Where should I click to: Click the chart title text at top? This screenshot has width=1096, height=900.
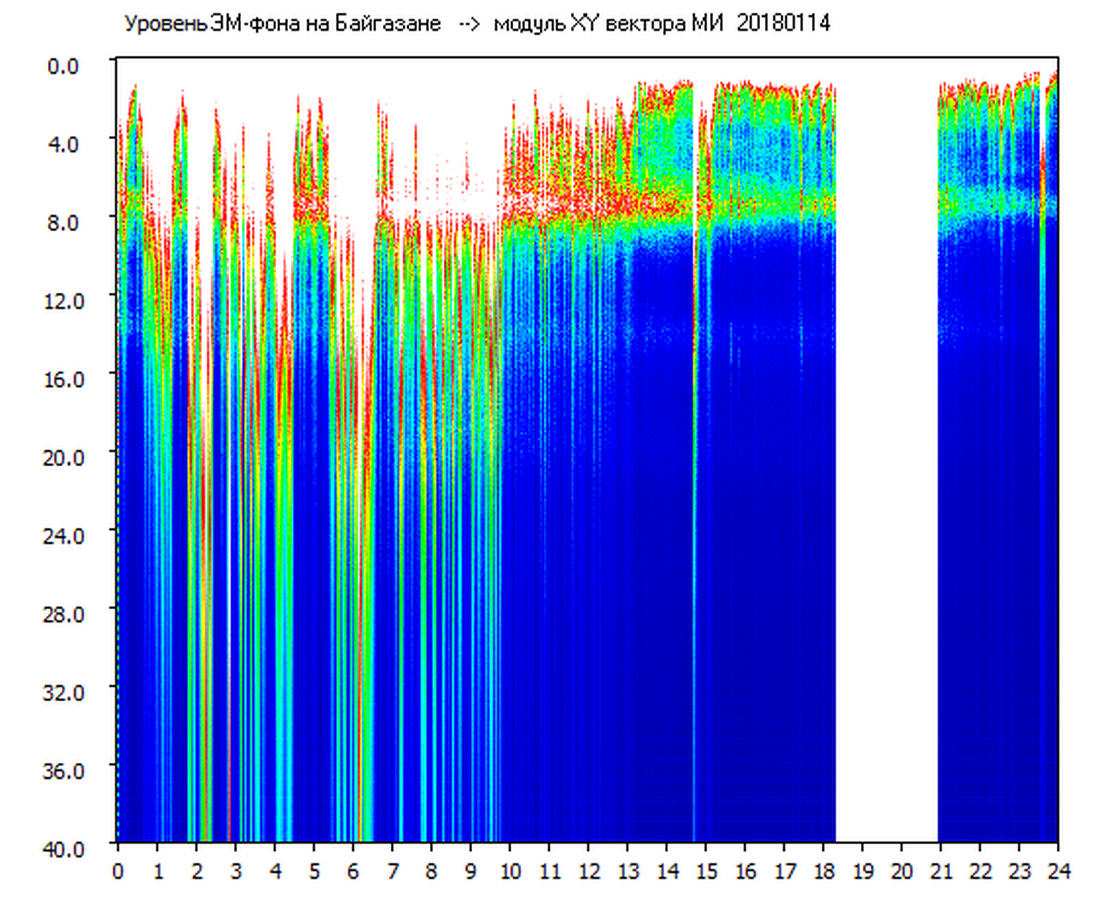476,24
